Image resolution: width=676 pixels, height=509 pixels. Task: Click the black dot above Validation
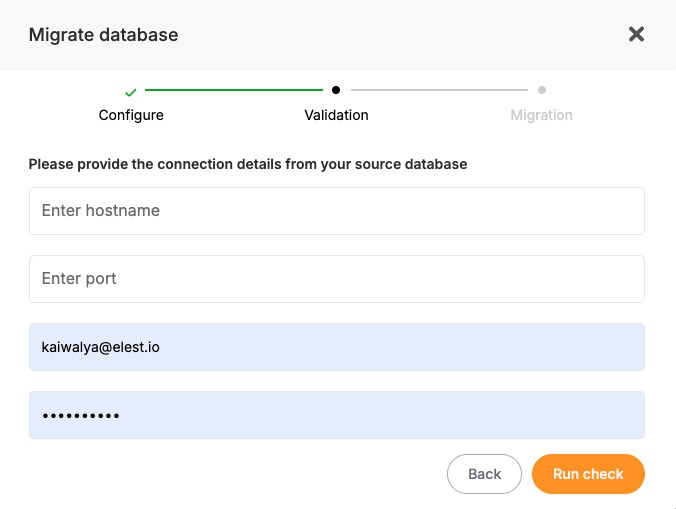(x=336, y=90)
